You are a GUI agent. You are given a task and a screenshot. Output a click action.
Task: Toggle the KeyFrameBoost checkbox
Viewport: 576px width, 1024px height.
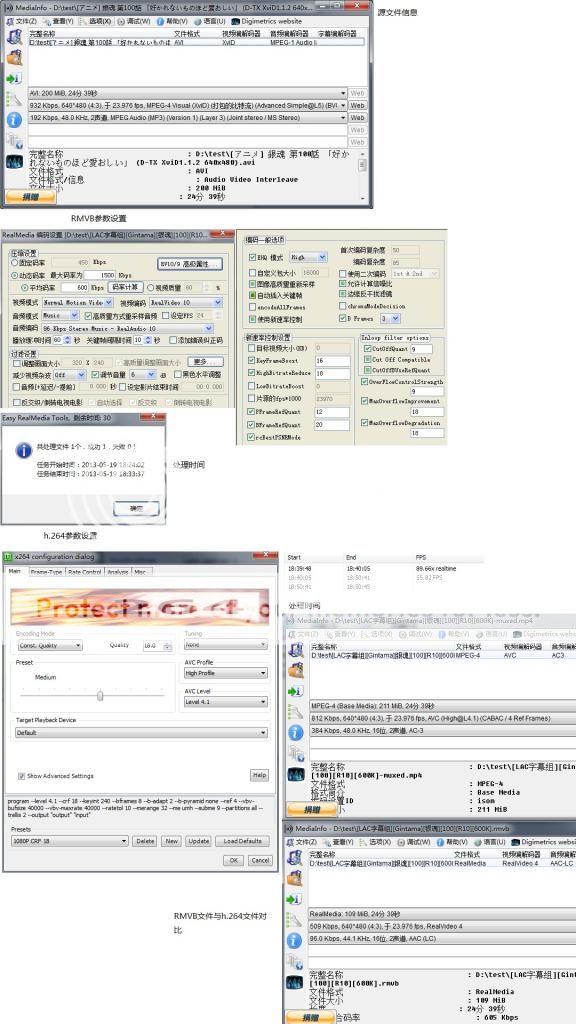251,360
